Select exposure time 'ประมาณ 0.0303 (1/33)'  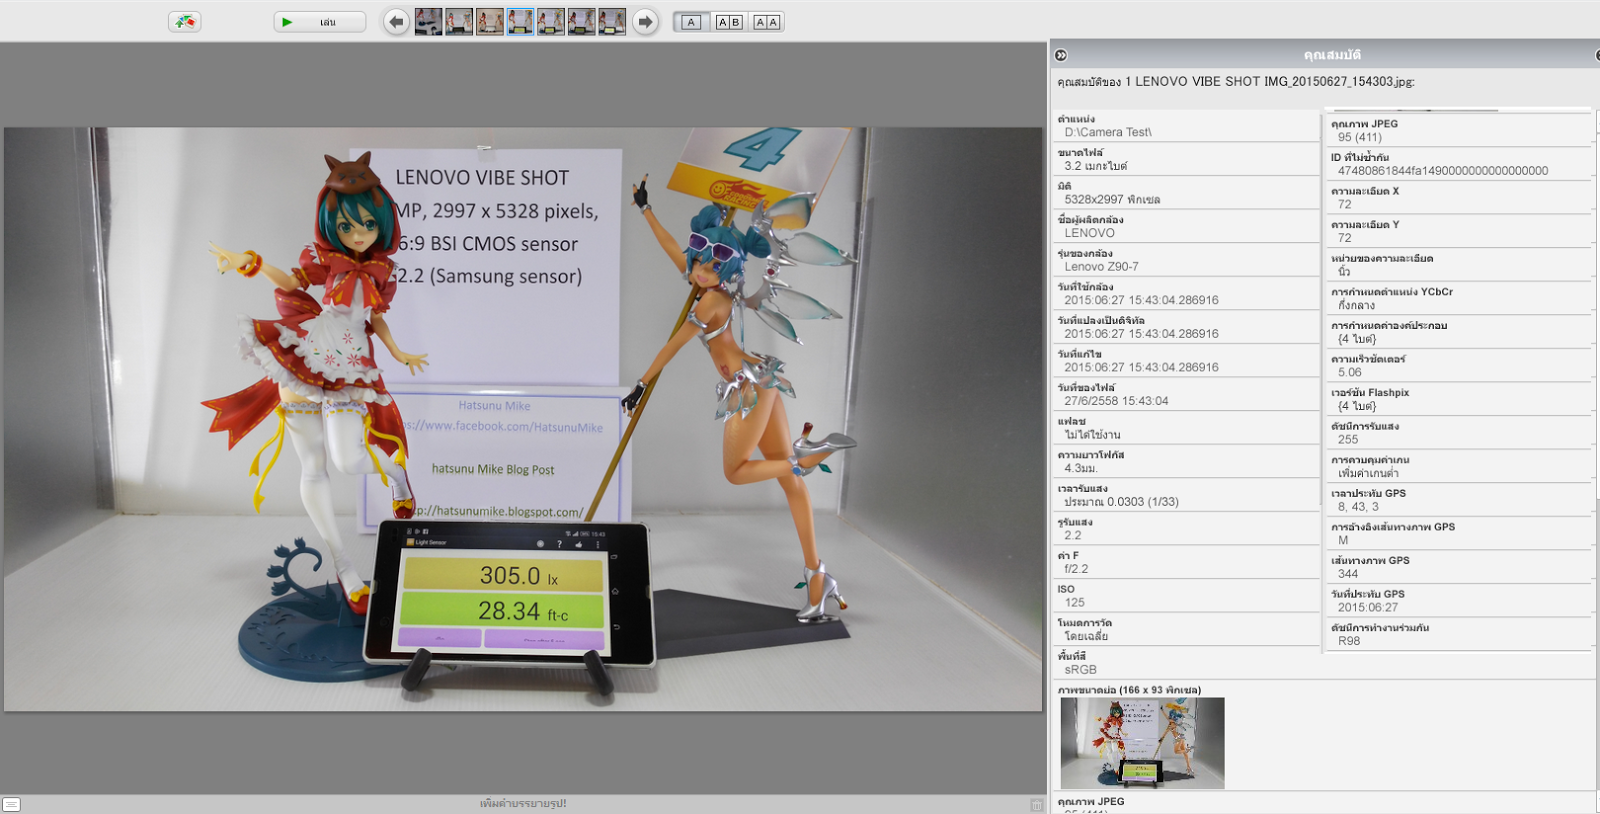pyautogui.click(x=1121, y=502)
